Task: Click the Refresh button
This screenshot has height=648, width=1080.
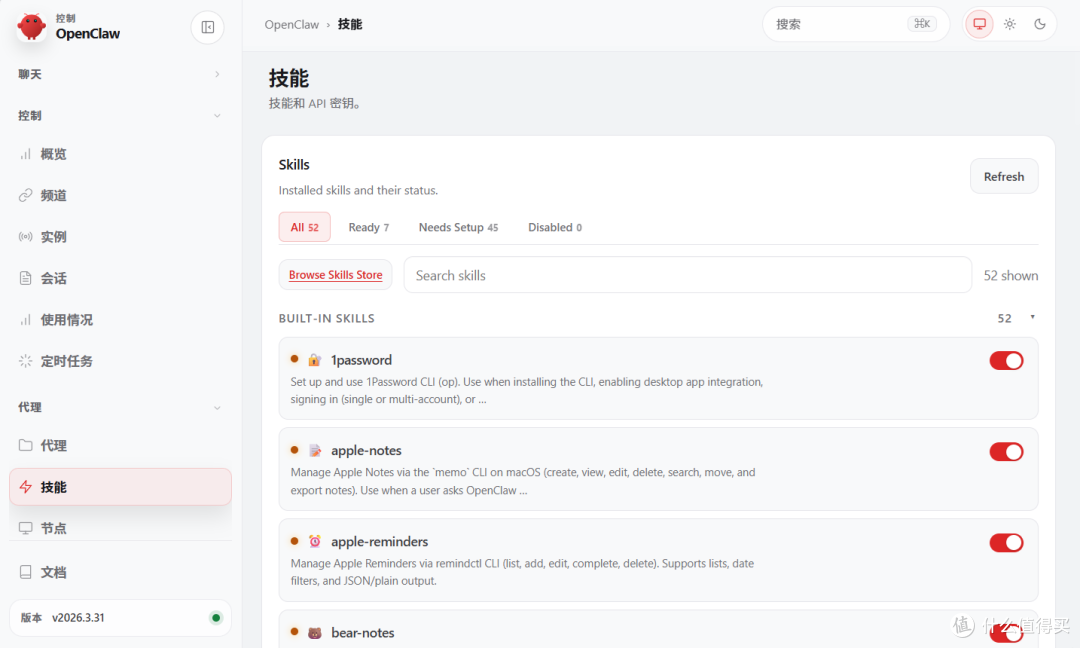Action: pos(1004,176)
